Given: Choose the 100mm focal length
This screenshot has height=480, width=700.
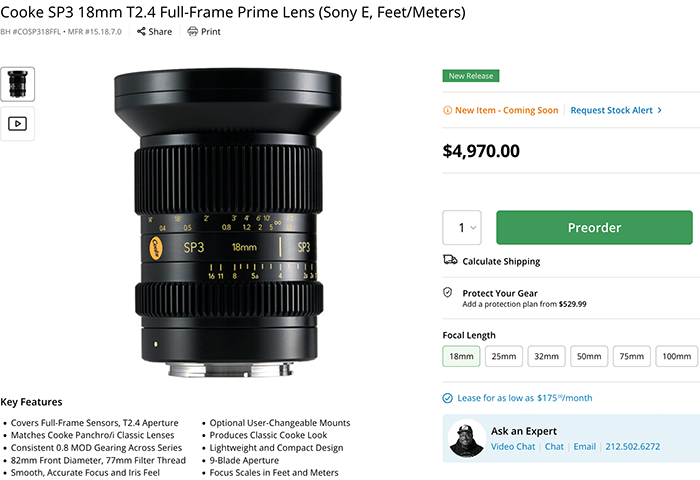Looking at the screenshot, I should coord(676,356).
